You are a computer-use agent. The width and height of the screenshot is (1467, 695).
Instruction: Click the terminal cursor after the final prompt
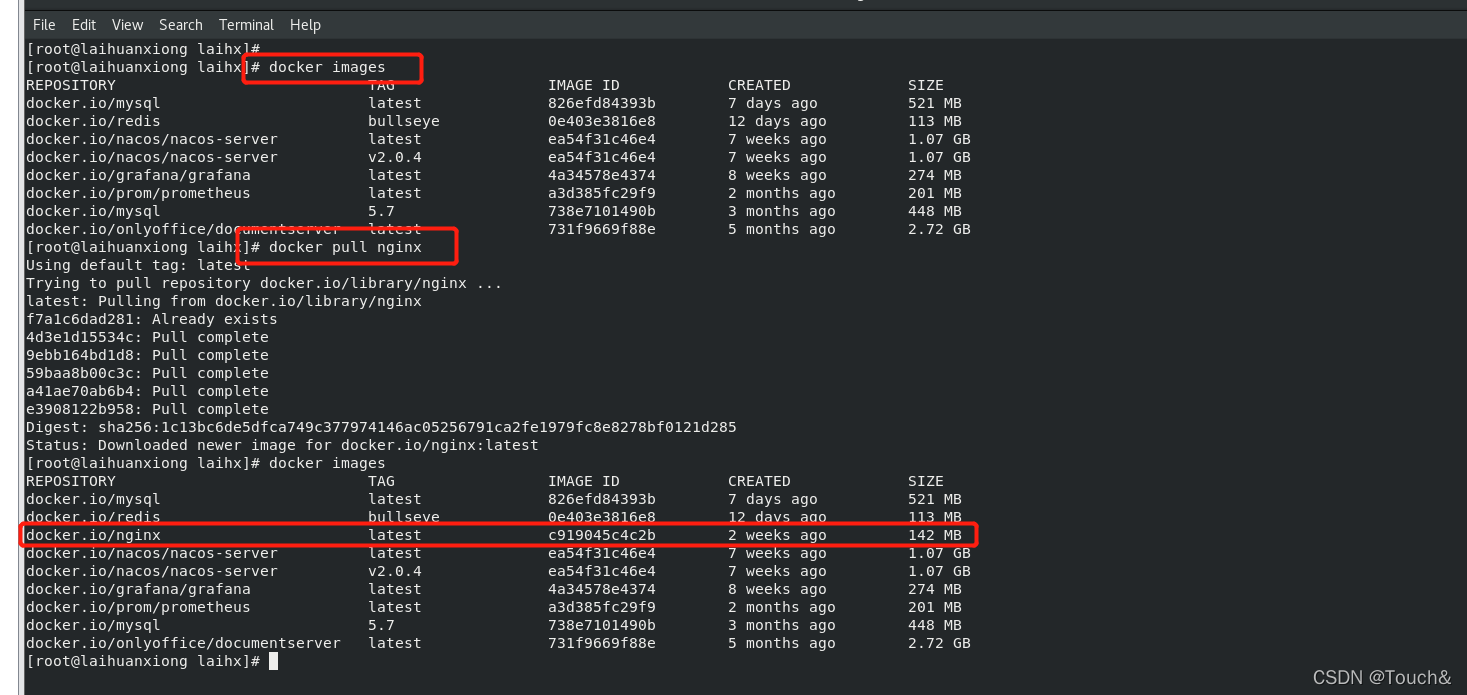[x=273, y=661]
